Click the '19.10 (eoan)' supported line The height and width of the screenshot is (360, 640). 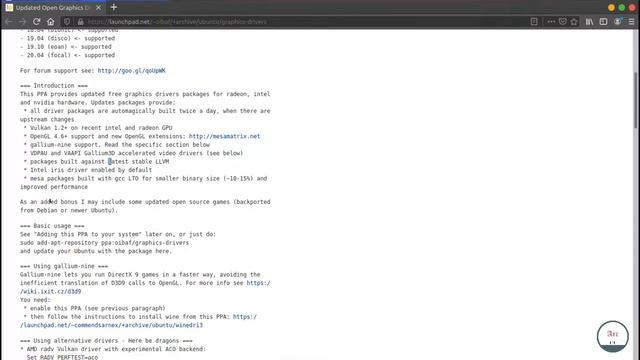click(x=66, y=47)
